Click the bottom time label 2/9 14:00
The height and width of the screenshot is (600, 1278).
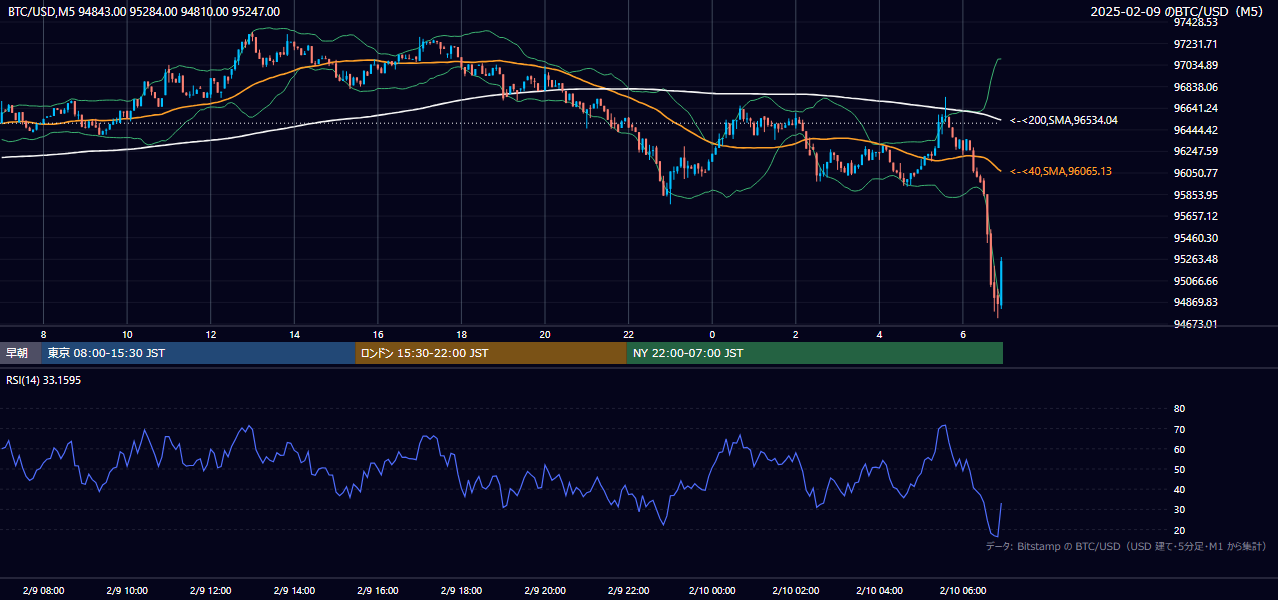[x=294, y=590]
